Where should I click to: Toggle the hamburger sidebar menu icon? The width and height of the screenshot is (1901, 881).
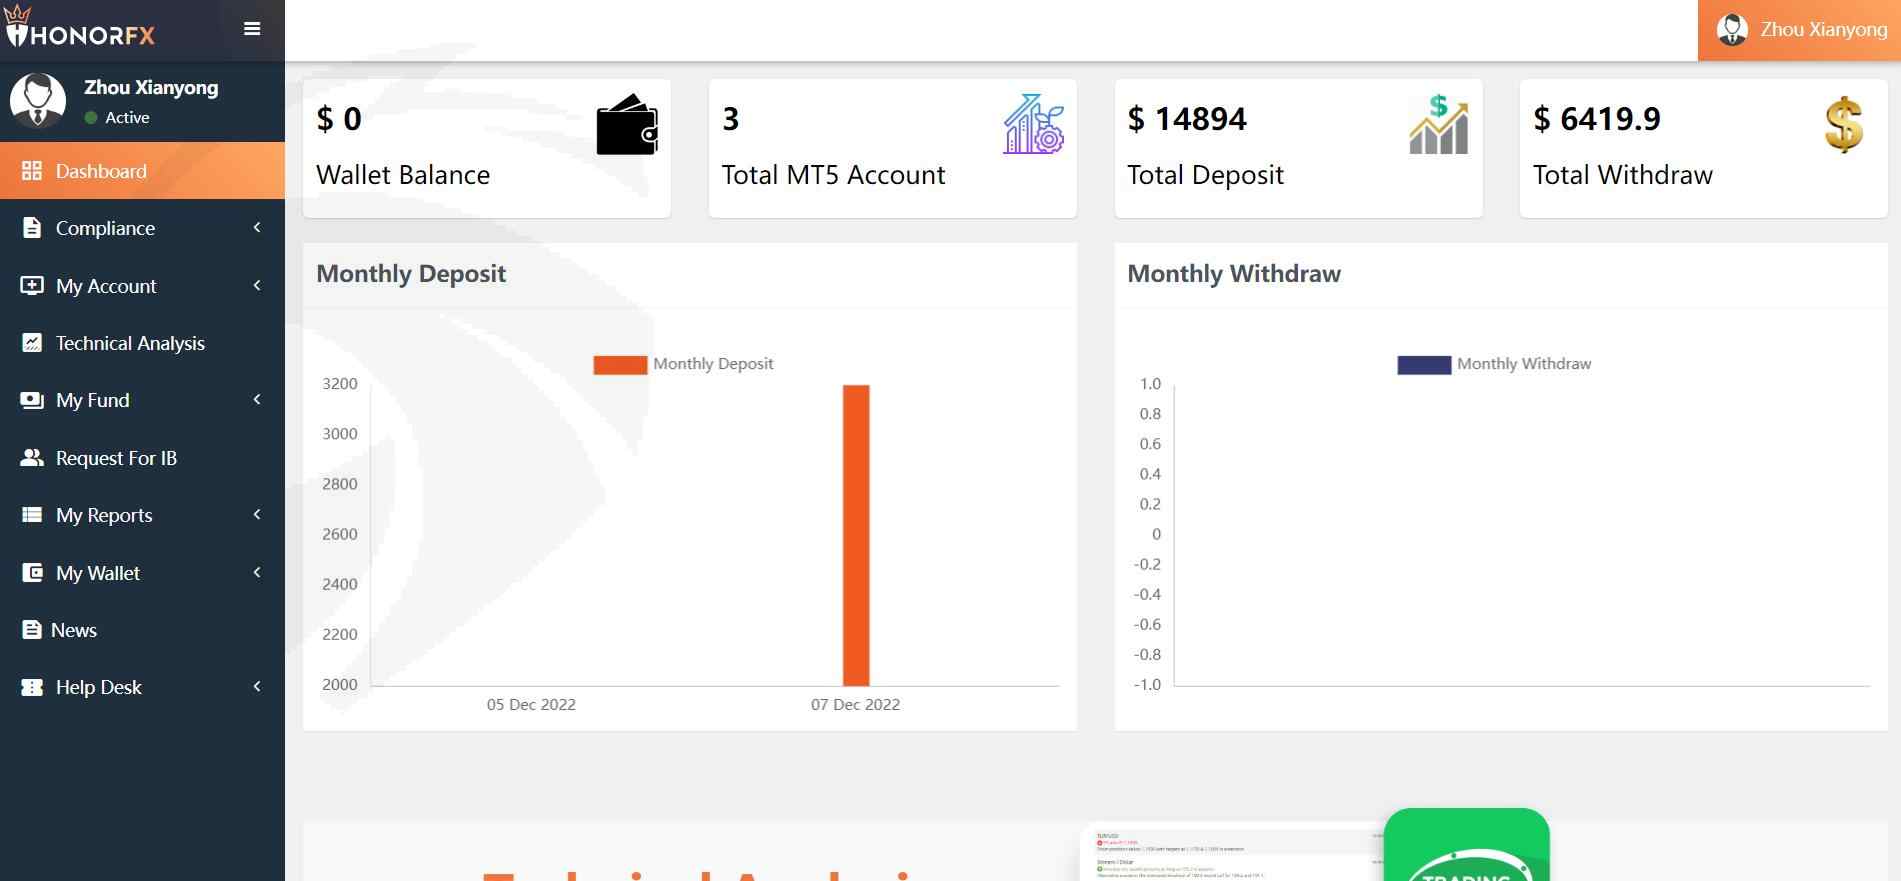(252, 29)
